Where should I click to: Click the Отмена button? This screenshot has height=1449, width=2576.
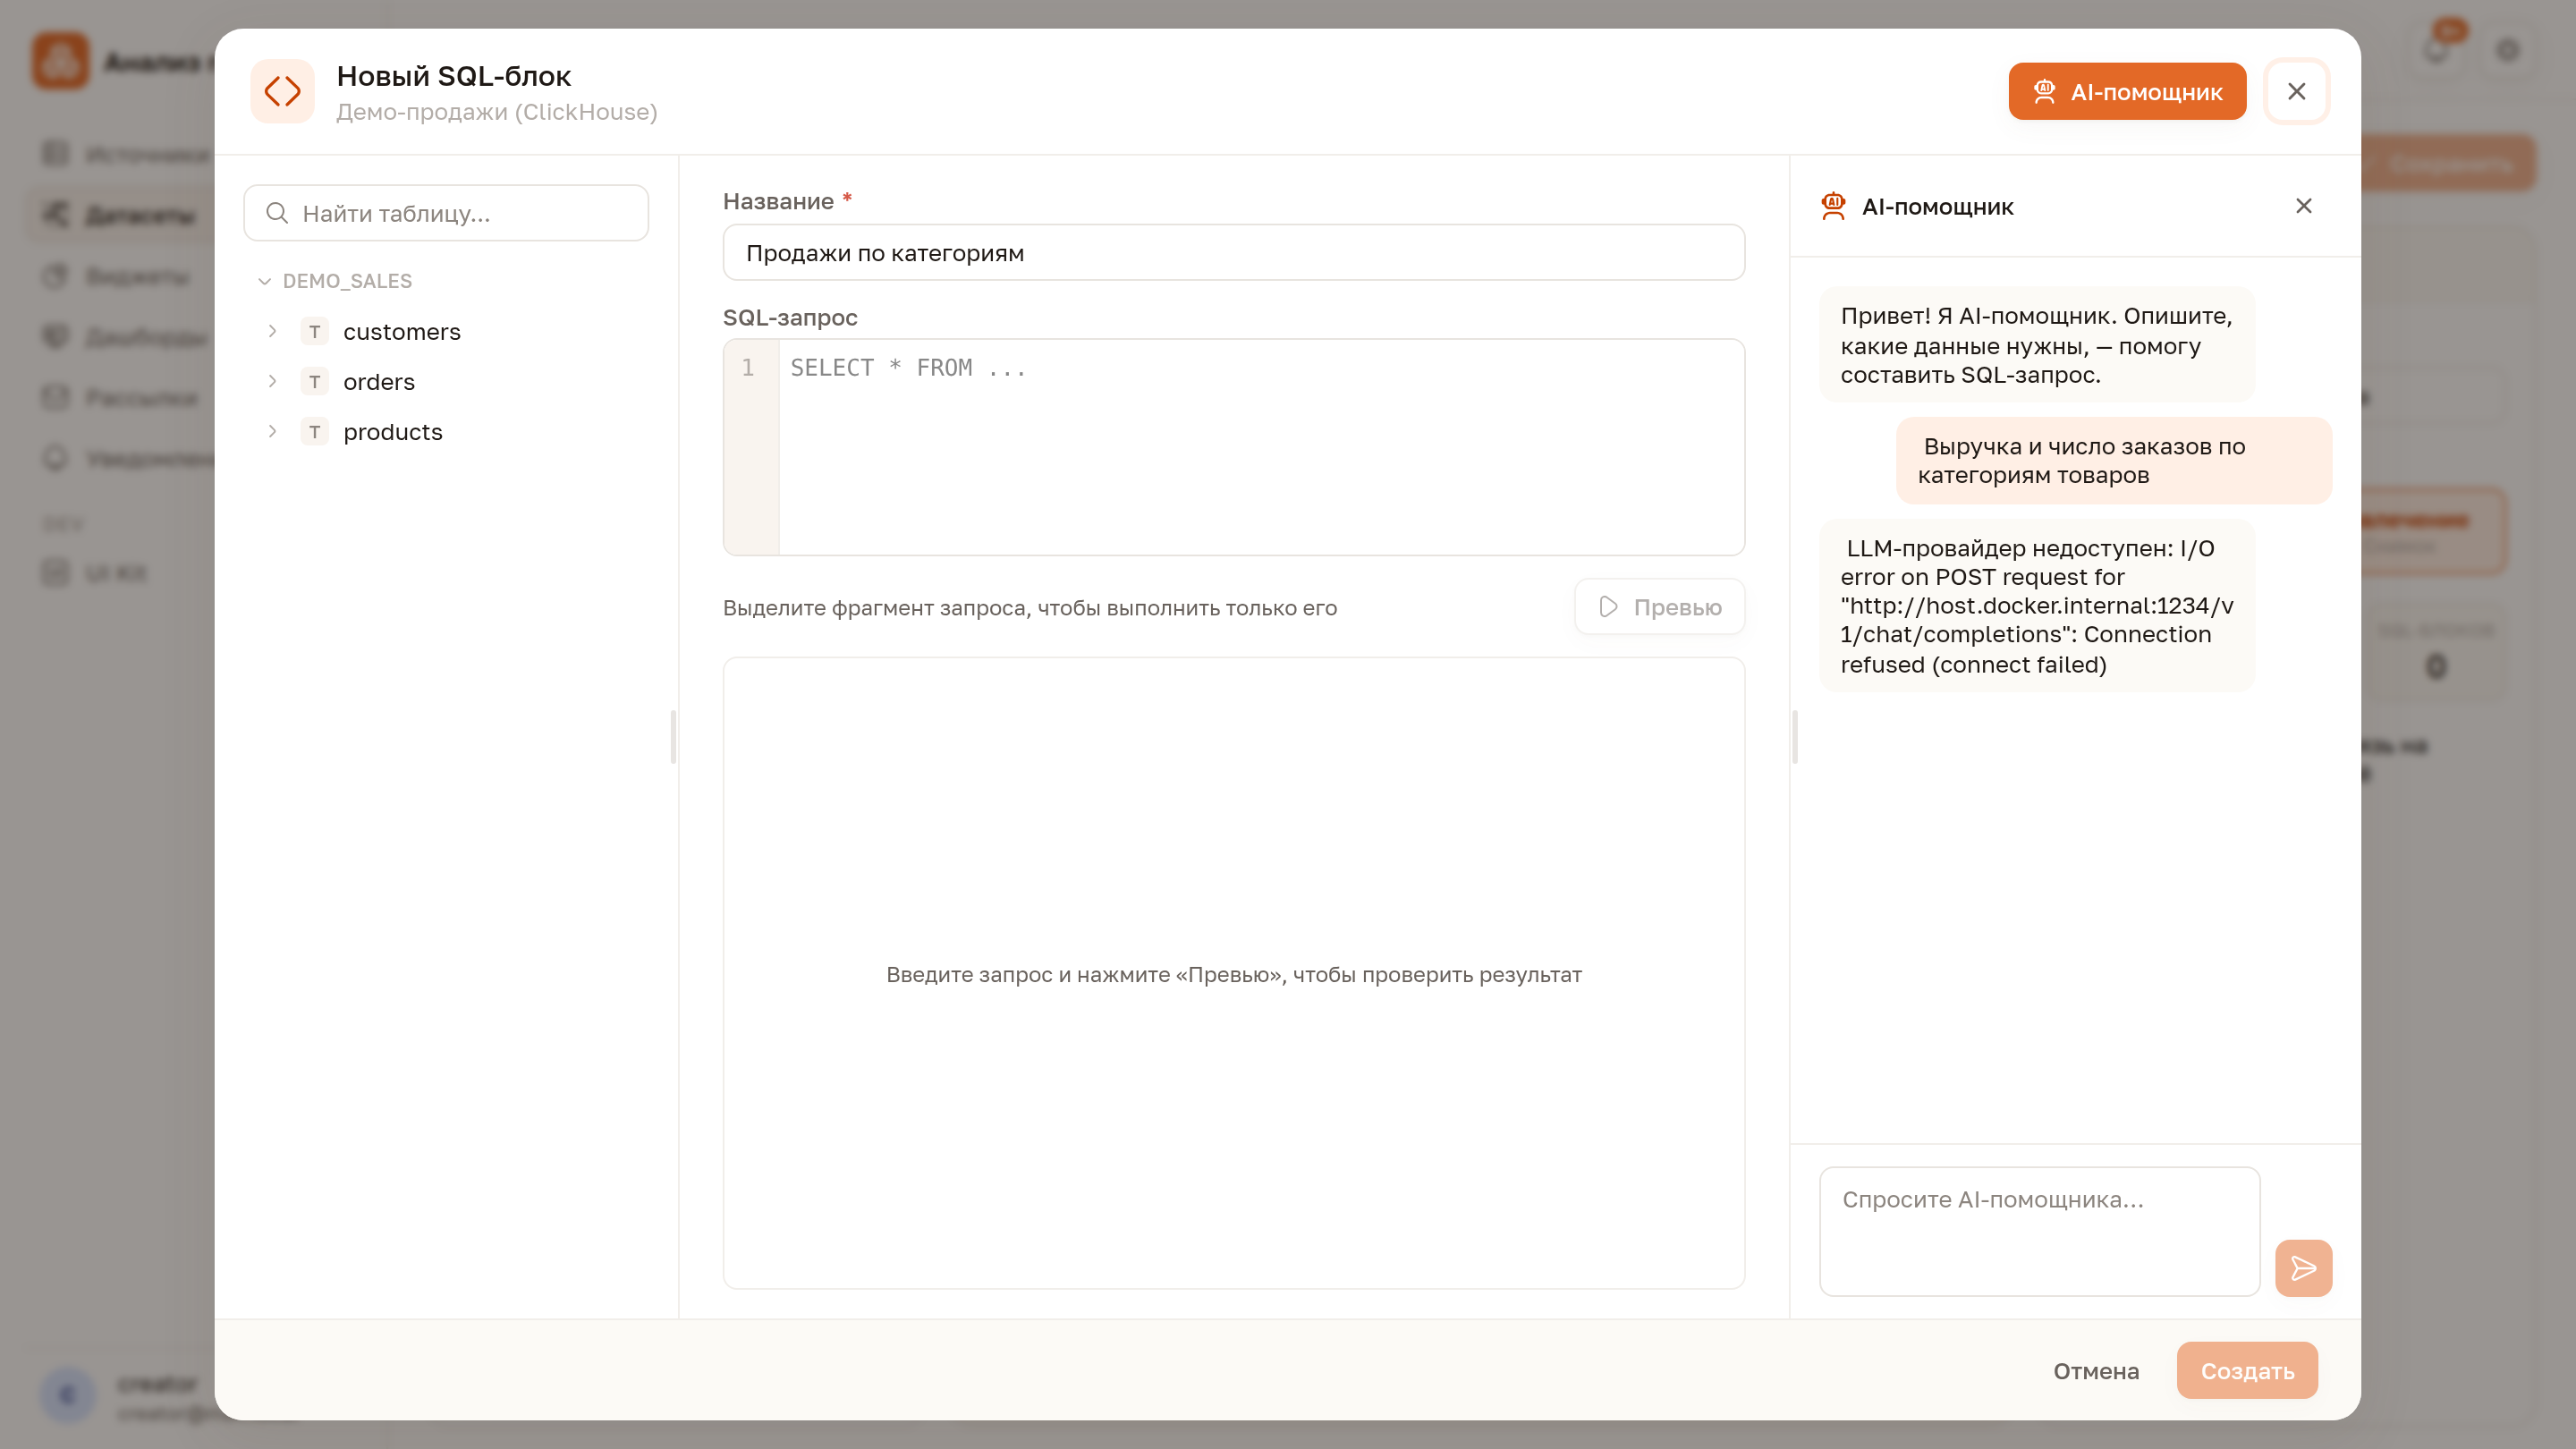point(2096,1371)
